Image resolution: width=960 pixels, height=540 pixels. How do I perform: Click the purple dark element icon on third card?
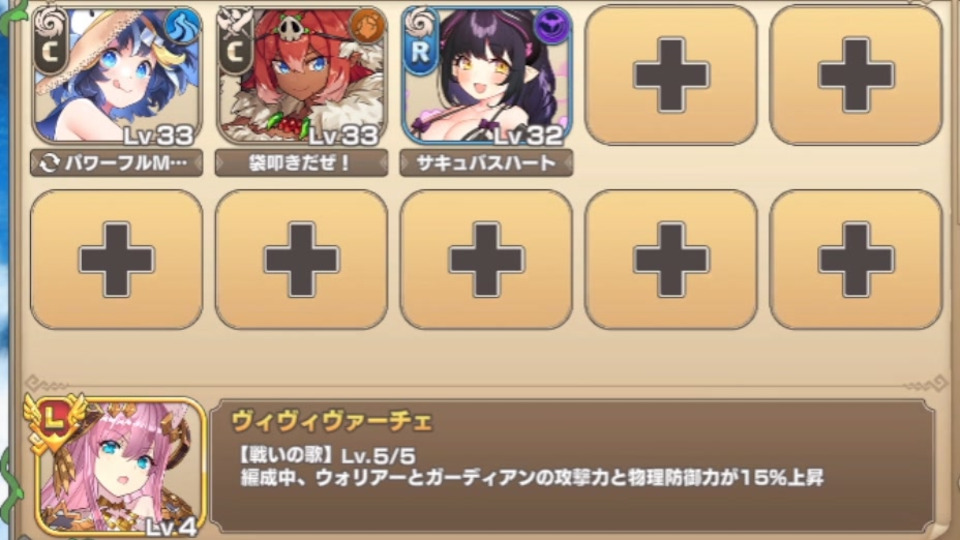point(552,26)
